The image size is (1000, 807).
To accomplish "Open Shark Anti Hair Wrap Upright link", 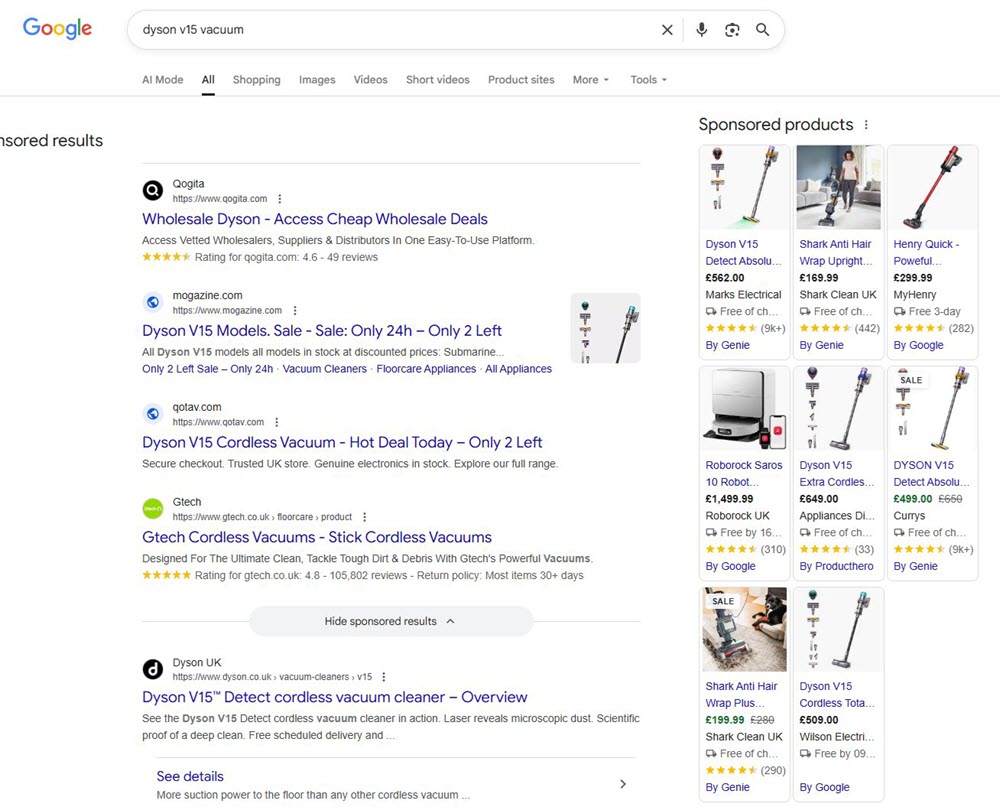I will [836, 253].
